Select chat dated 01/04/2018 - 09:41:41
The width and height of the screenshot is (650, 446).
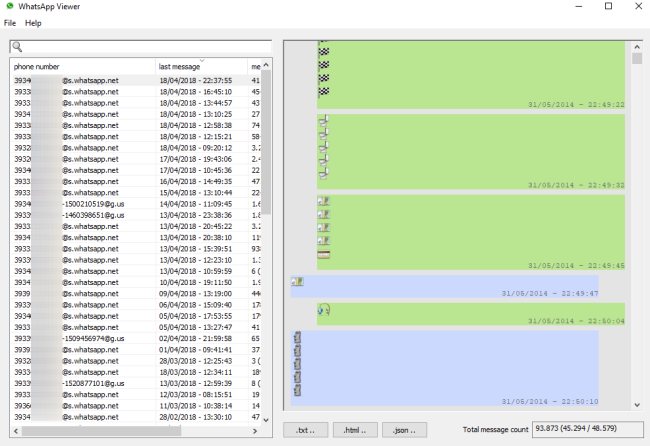(x=136, y=349)
